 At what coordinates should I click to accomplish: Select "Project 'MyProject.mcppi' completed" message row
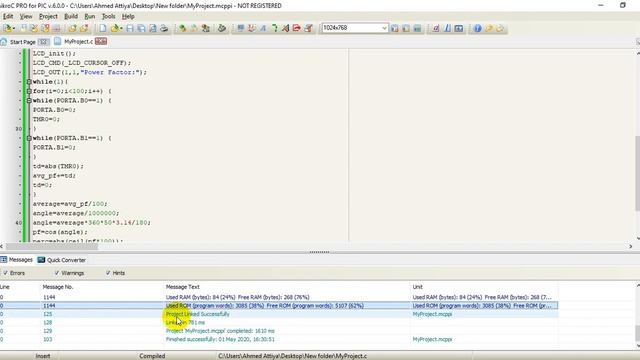click(x=279, y=331)
